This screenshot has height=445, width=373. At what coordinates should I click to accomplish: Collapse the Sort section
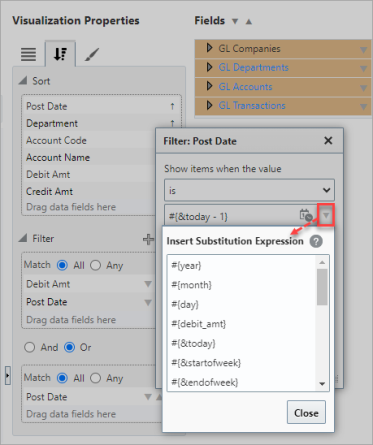[23, 80]
